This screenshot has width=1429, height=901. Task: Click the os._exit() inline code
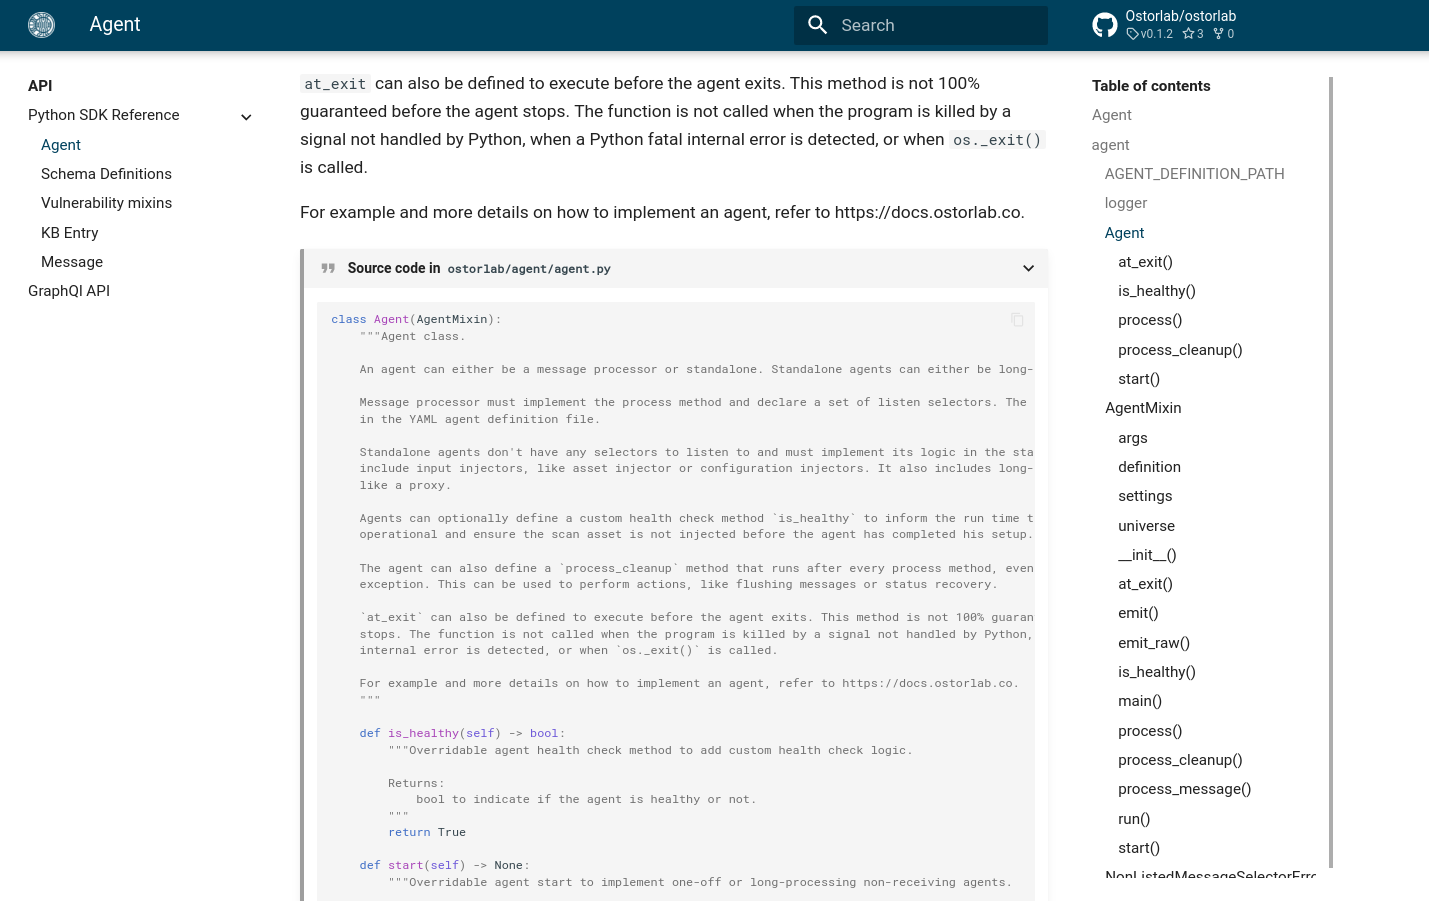[x=997, y=140]
